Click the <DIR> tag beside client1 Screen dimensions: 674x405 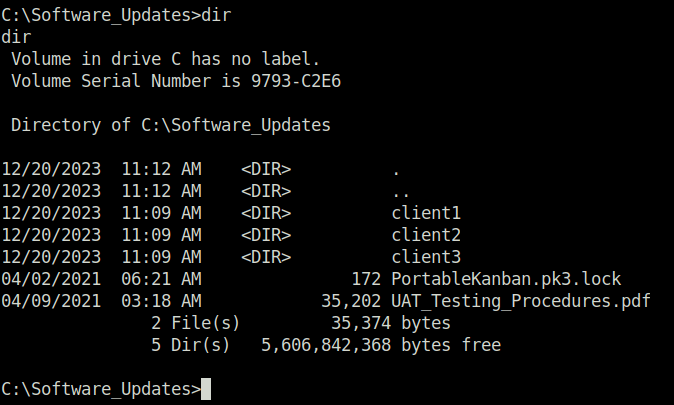[266, 213]
